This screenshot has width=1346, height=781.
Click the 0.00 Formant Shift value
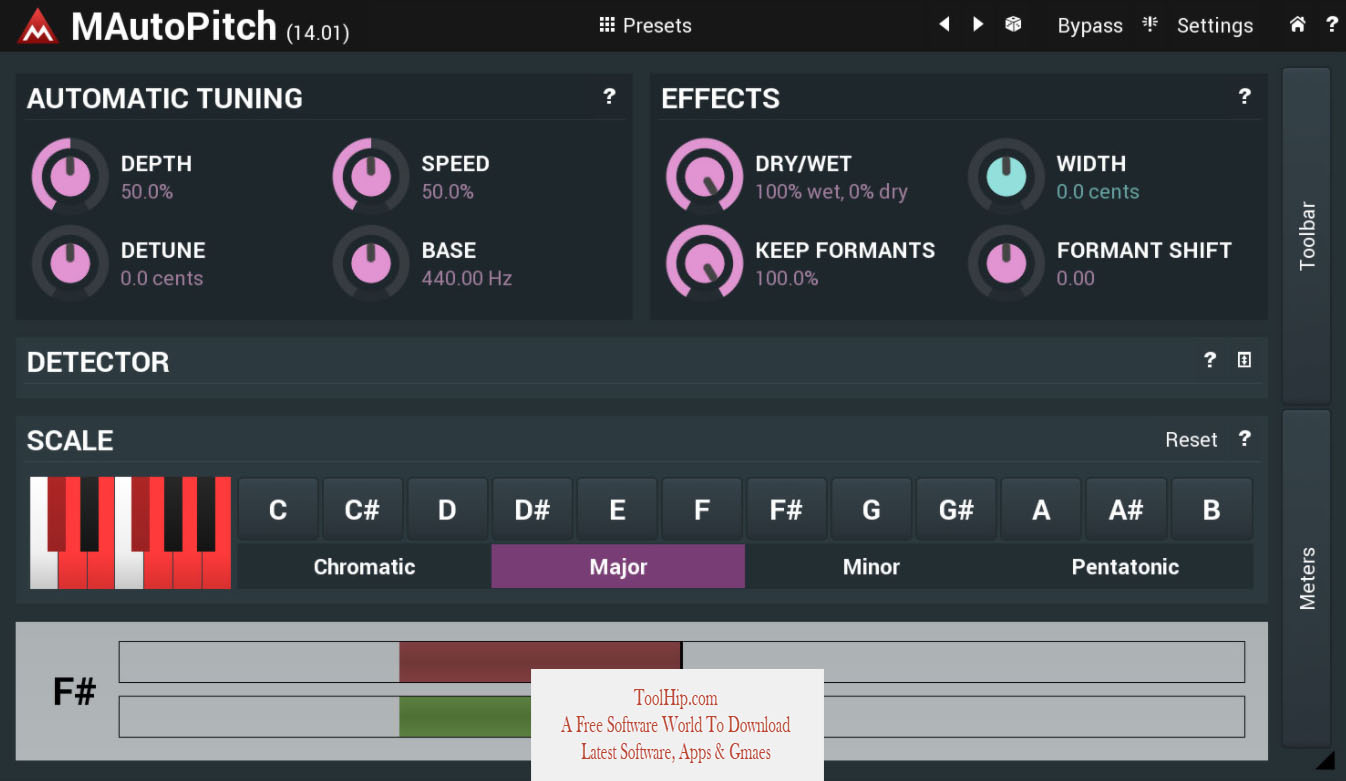pos(1076,278)
